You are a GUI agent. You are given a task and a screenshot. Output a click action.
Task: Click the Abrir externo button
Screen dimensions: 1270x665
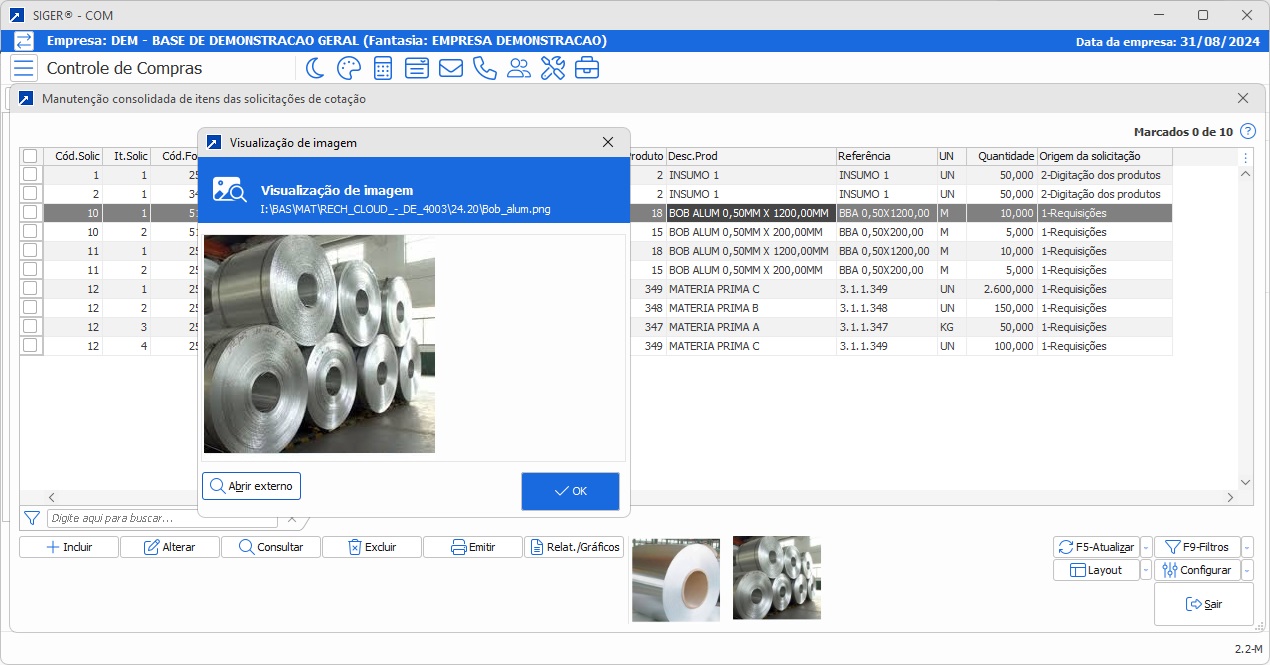click(x=251, y=486)
